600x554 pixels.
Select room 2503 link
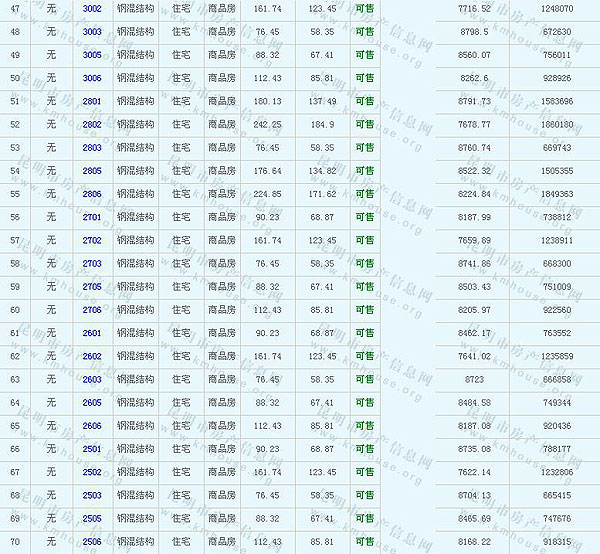coord(92,495)
